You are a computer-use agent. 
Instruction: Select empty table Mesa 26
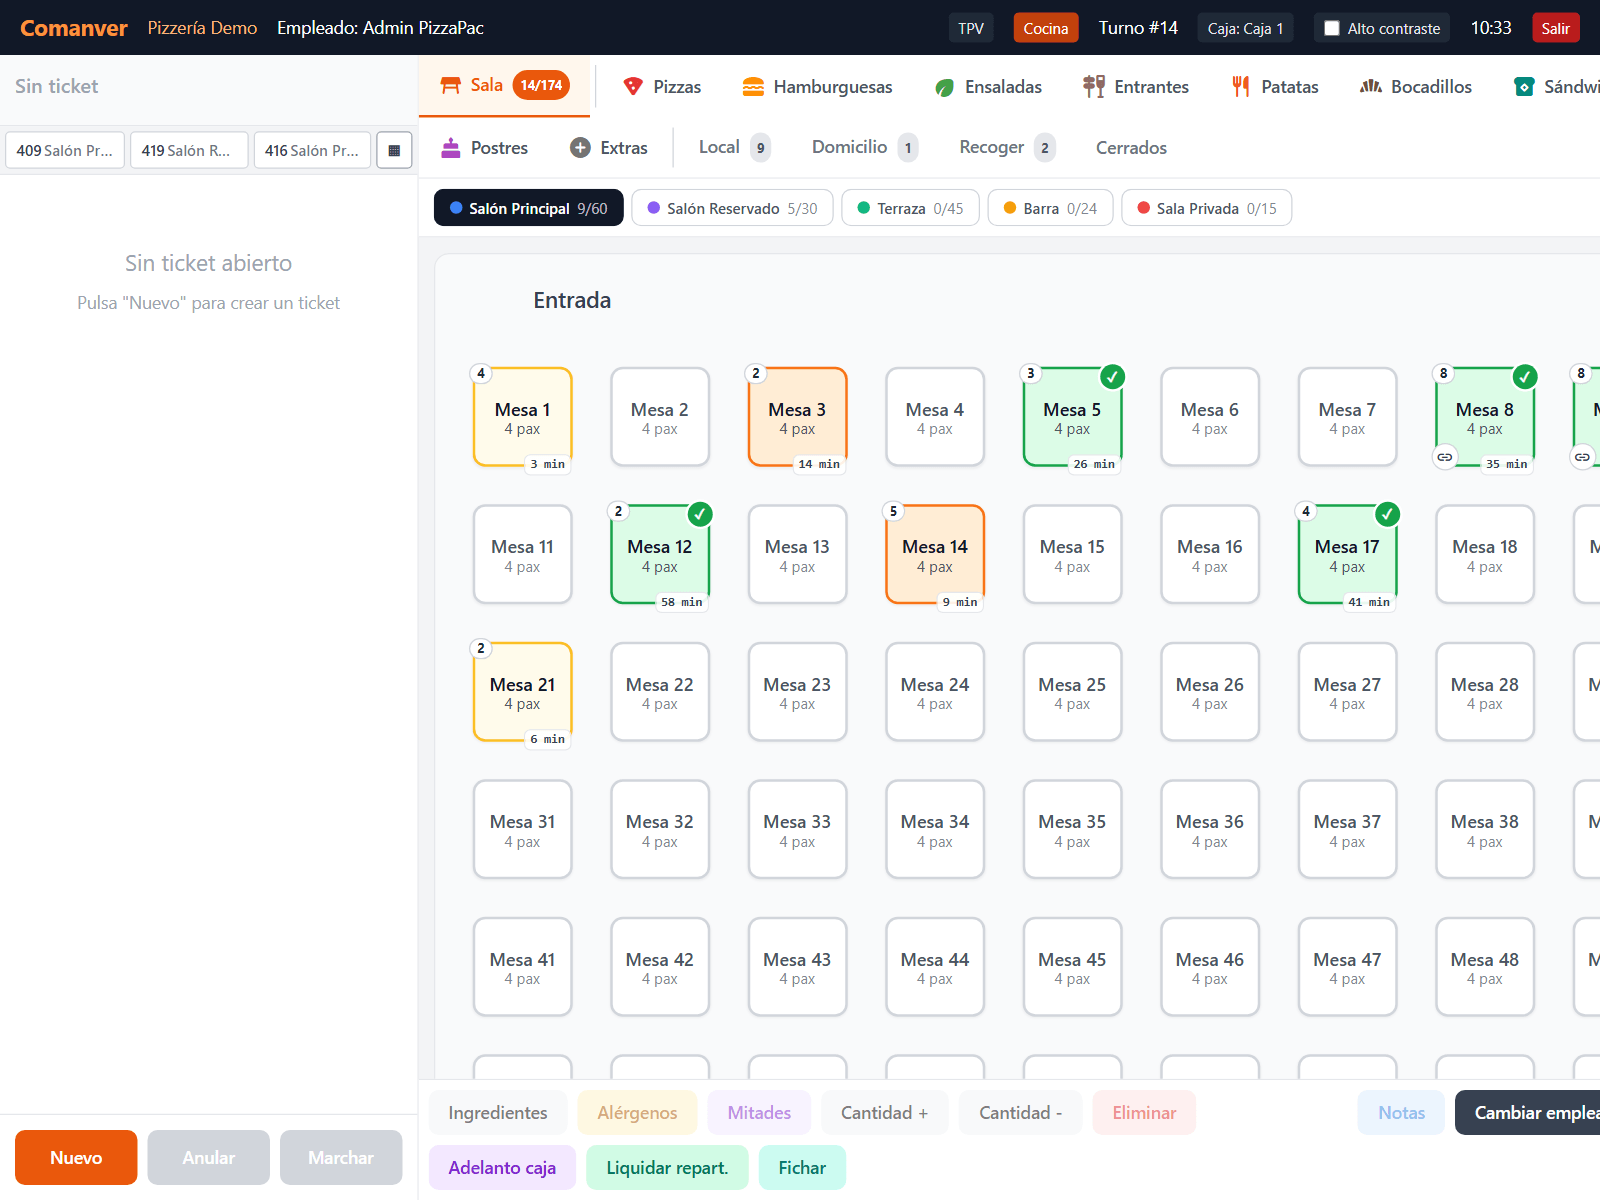click(x=1210, y=692)
